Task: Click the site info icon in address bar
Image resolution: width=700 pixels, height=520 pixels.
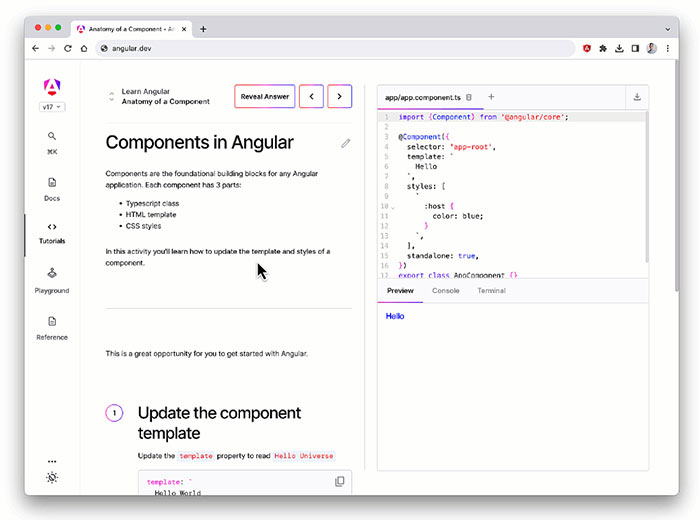Action: pos(104,48)
